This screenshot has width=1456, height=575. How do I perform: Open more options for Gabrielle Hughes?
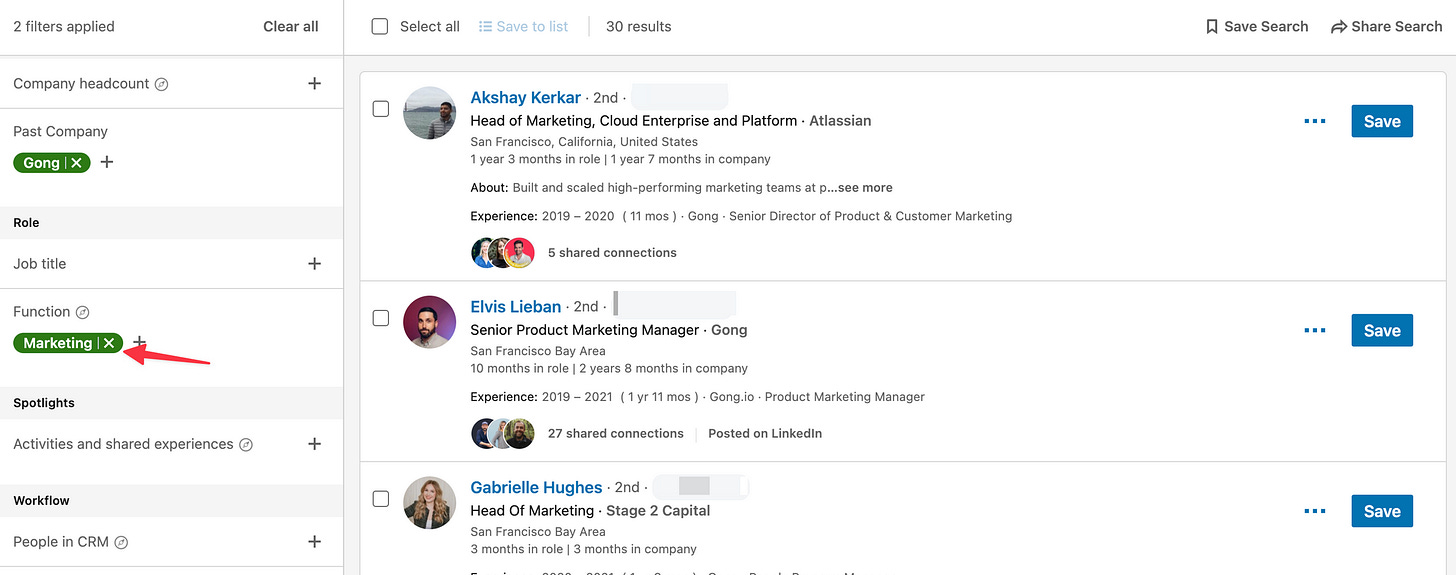point(1315,511)
